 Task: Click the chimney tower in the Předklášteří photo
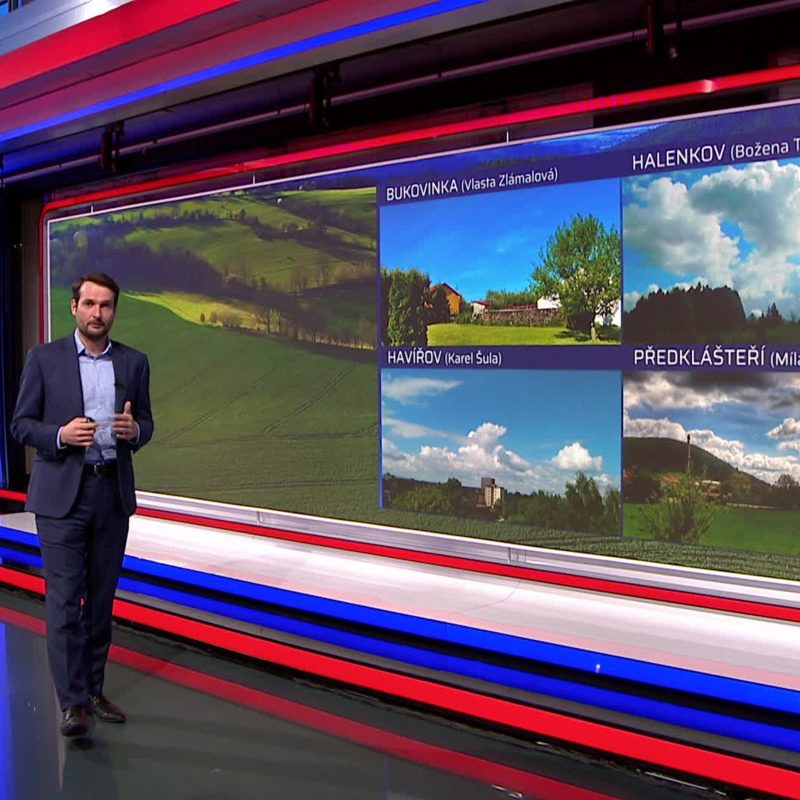(x=688, y=453)
